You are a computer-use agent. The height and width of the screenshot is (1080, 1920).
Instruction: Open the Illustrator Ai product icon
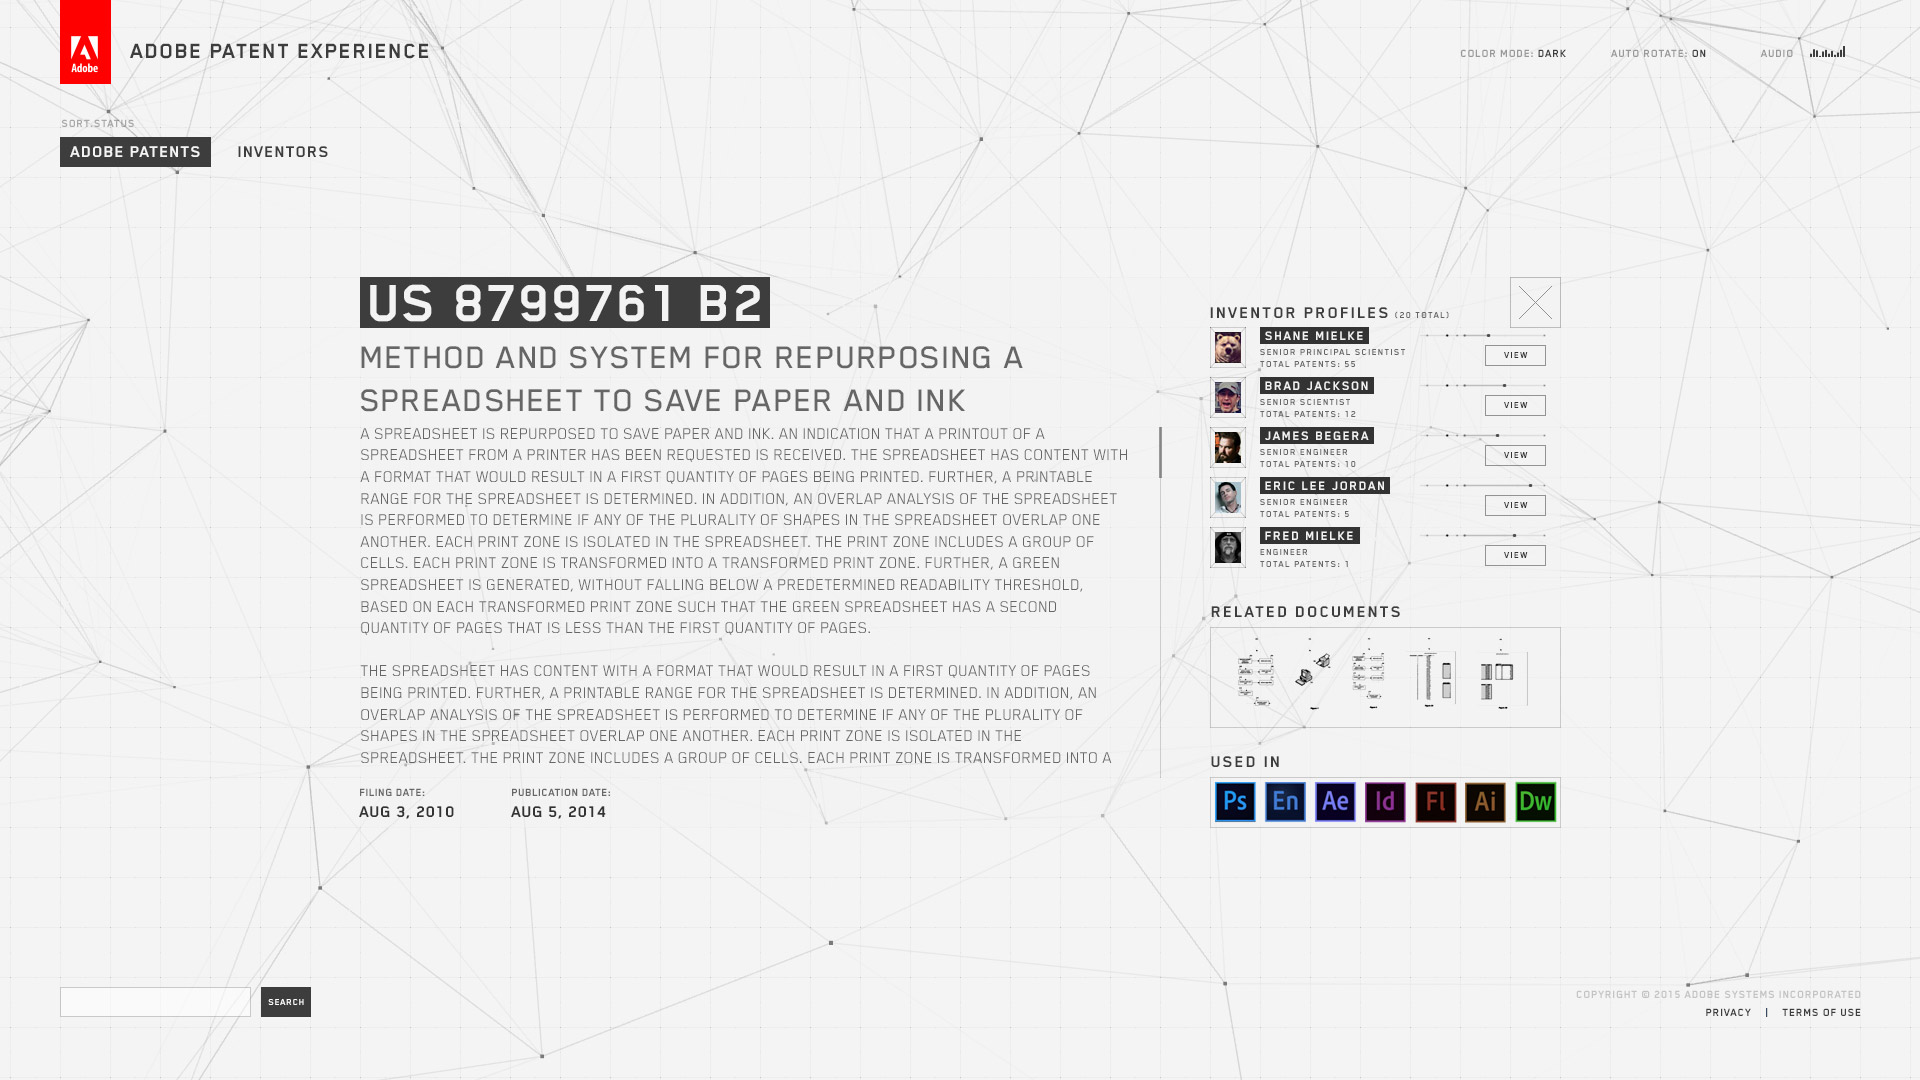pos(1485,802)
